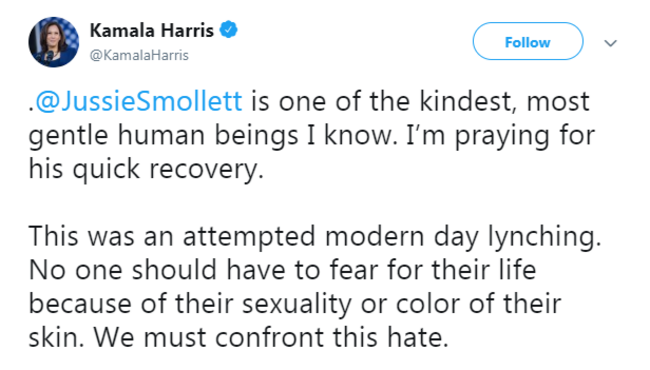Click the 'We must confront this hate' text
This screenshot has height=370, width=650.
click(x=271, y=337)
